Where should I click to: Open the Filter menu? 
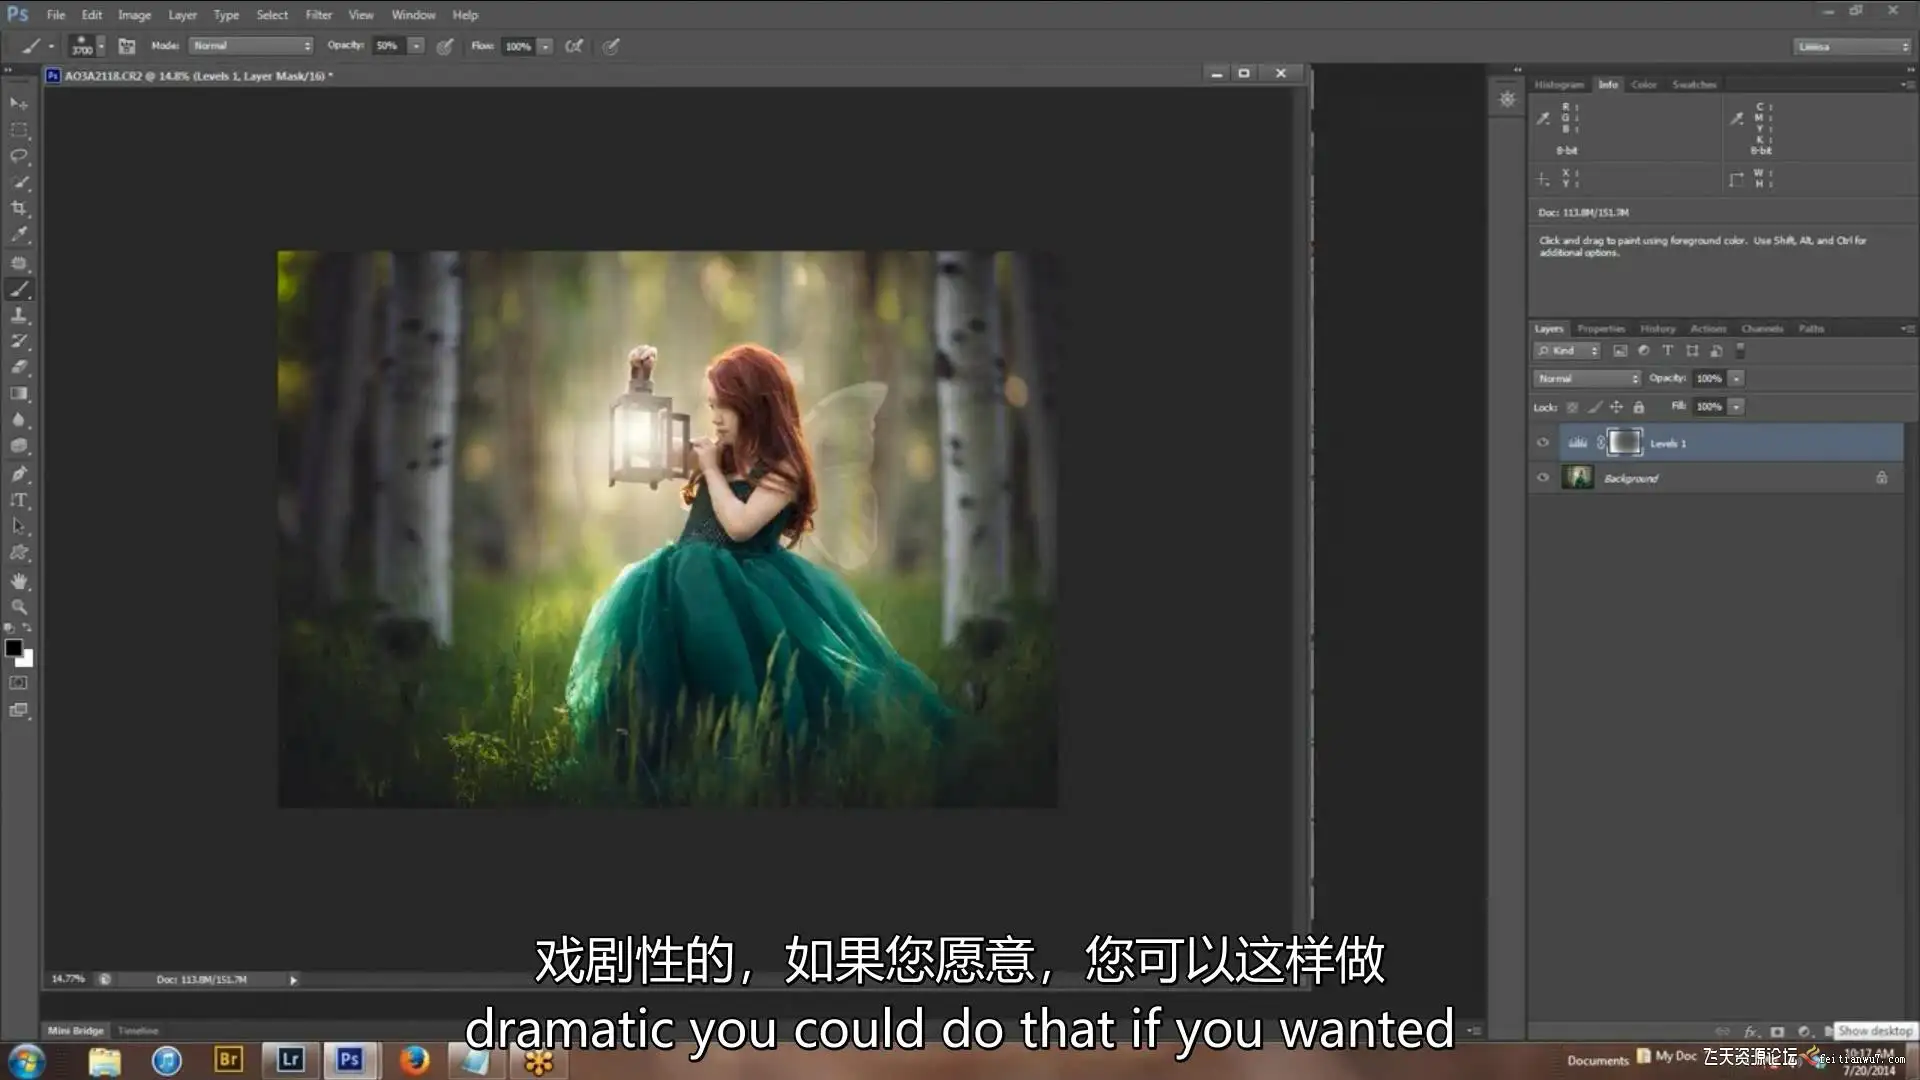(318, 15)
